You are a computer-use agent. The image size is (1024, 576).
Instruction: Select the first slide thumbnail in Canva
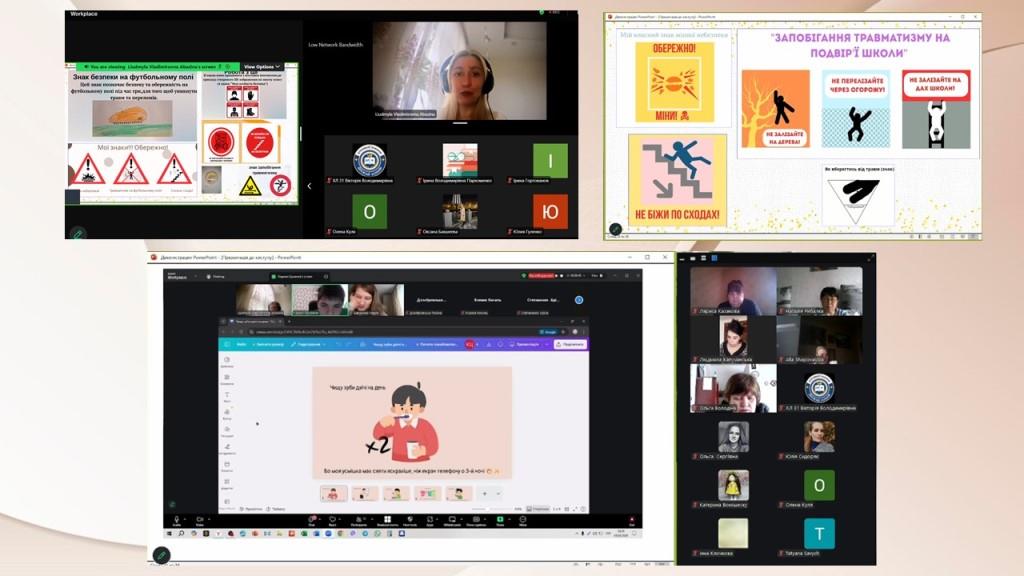[x=334, y=493]
